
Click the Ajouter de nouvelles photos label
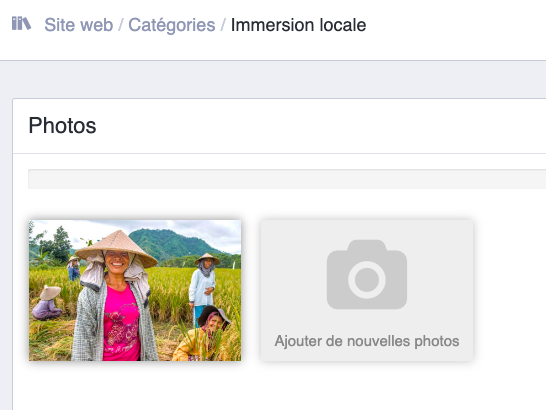click(x=367, y=341)
